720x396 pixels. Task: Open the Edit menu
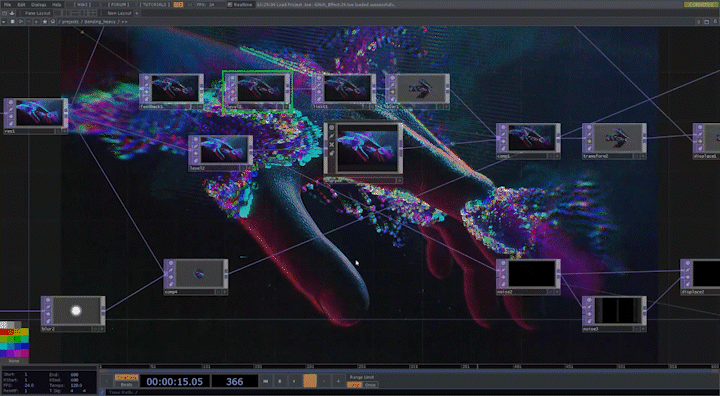pos(21,5)
